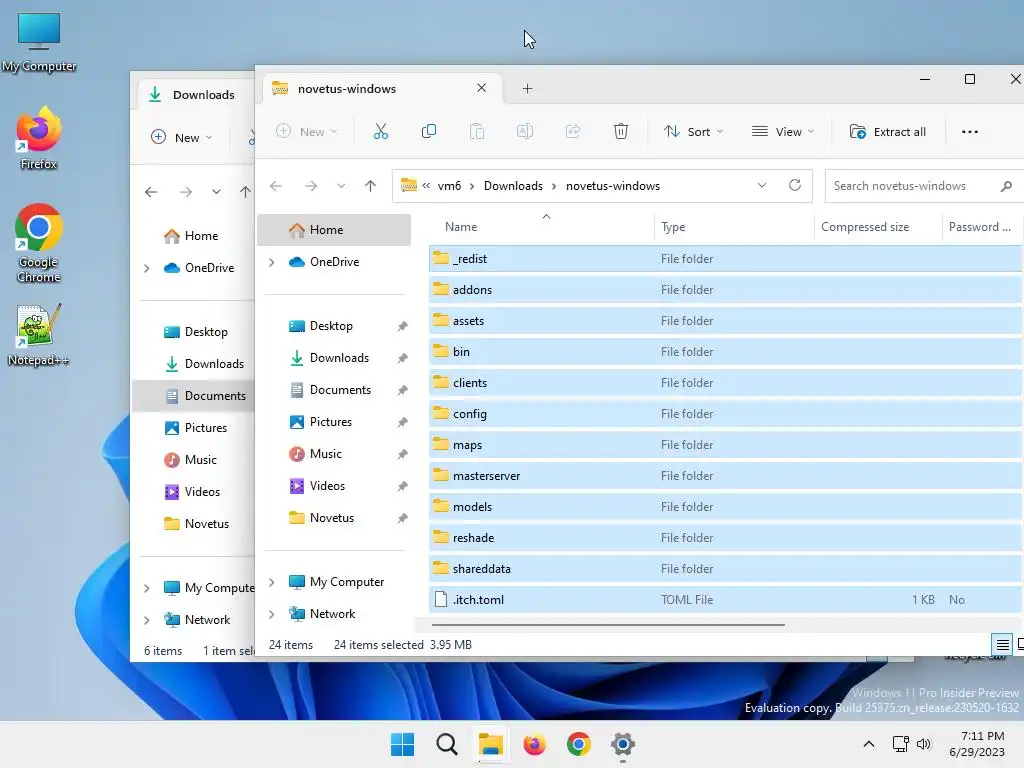Click the search magnifier in novetus-windows search box
1024x768 pixels.
tap(1006, 186)
